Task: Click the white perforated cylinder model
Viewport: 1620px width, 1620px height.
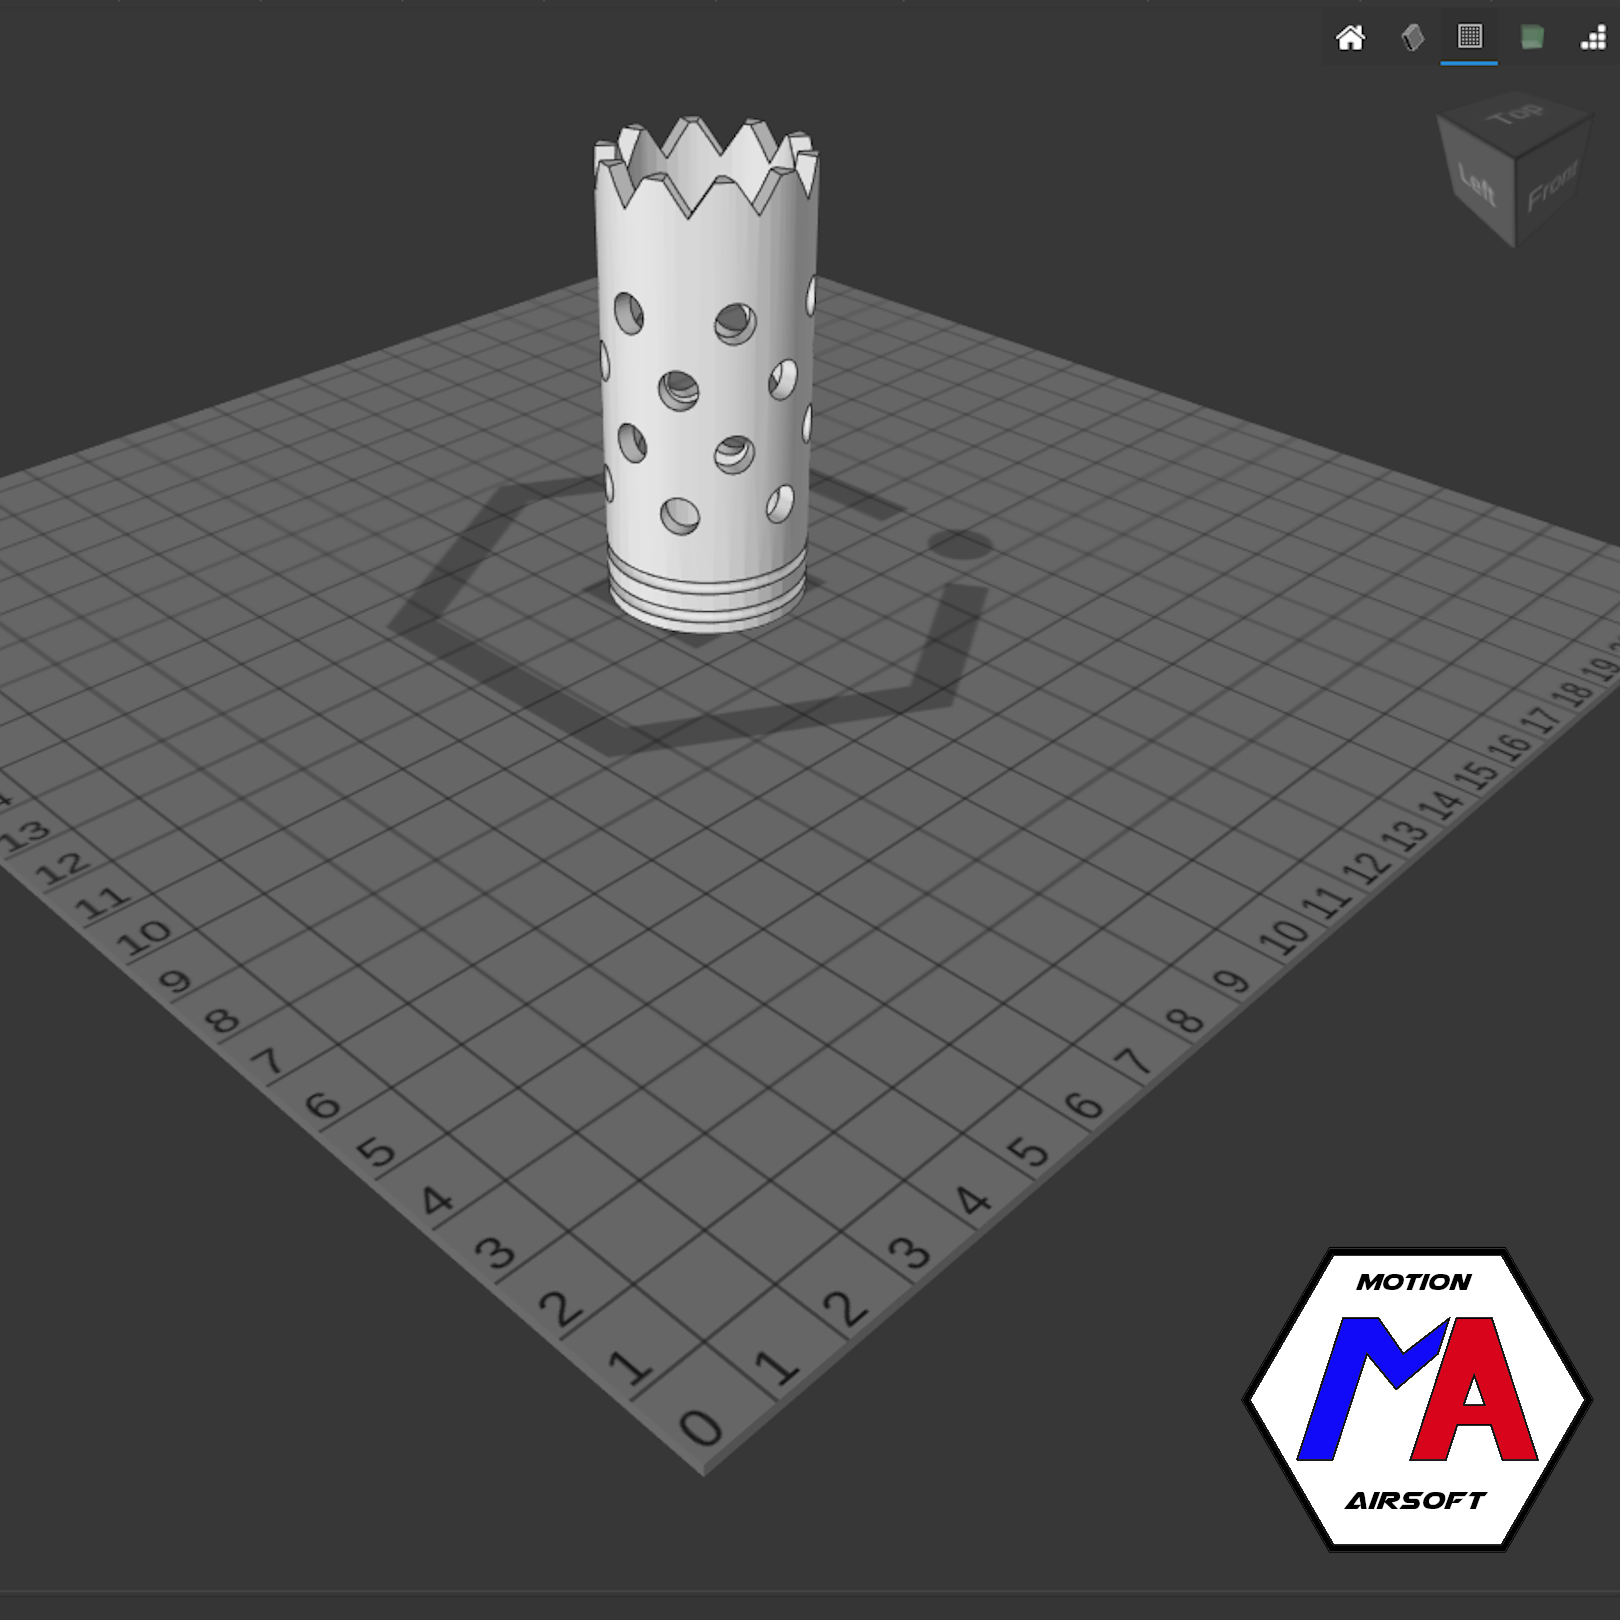Action: click(706, 374)
